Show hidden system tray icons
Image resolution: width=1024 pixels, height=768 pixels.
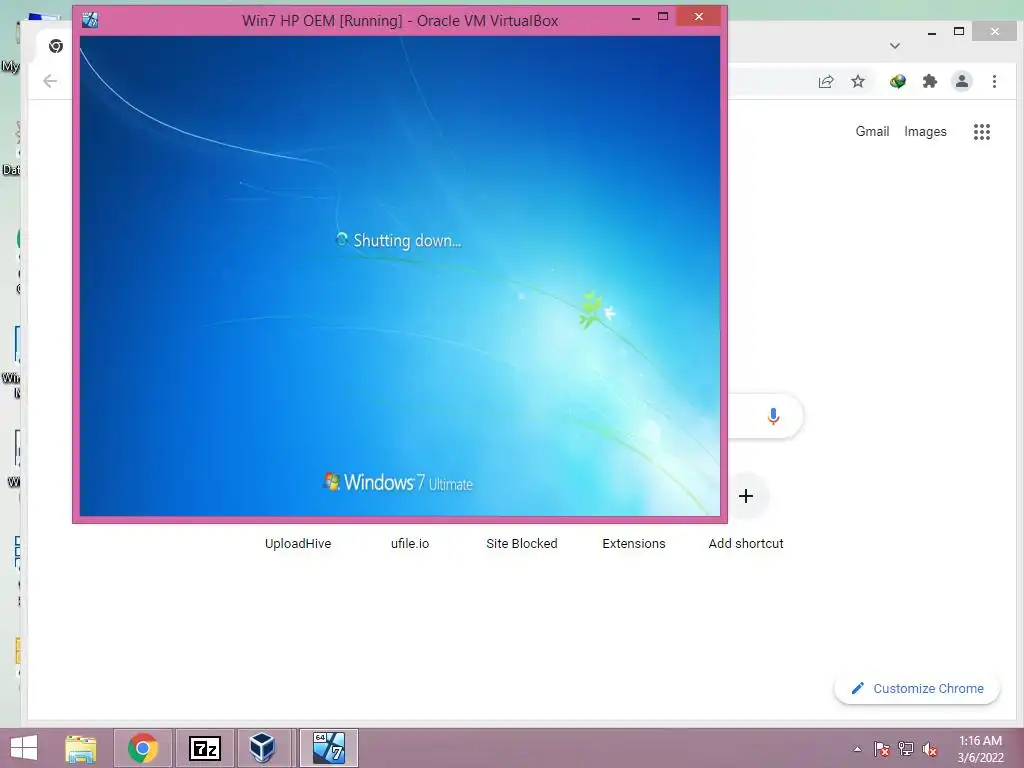[x=857, y=750]
